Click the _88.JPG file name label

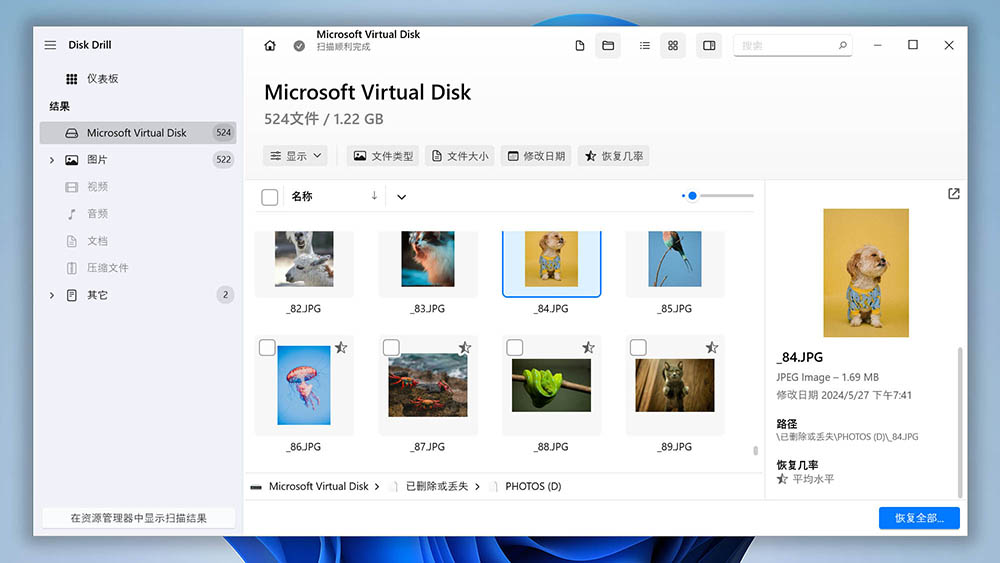[551, 447]
